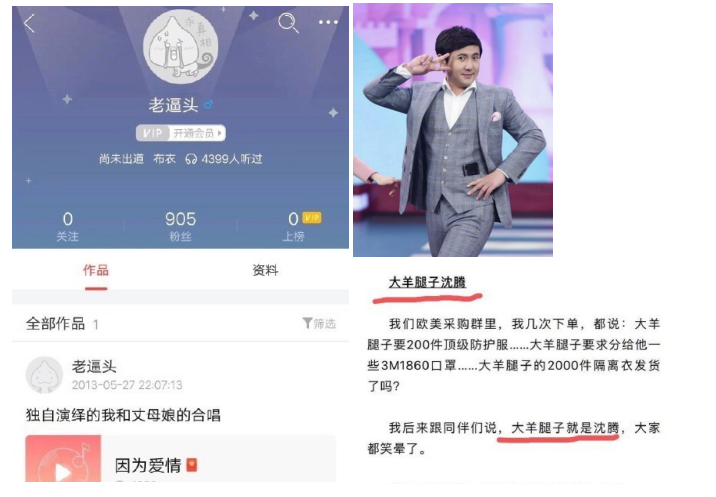The height and width of the screenshot is (497, 716).
Task: Open the 关注 count showing 0
Action: click(68, 226)
